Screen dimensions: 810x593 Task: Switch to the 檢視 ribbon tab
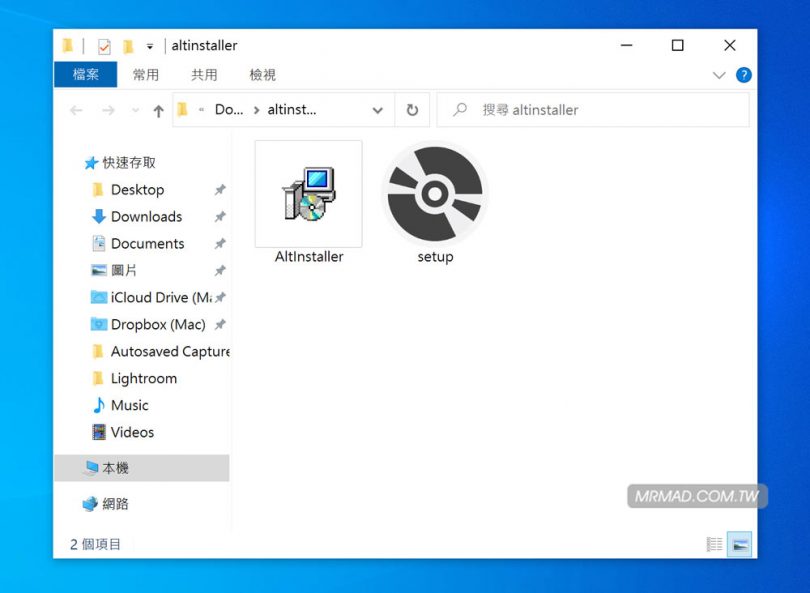tap(261, 74)
